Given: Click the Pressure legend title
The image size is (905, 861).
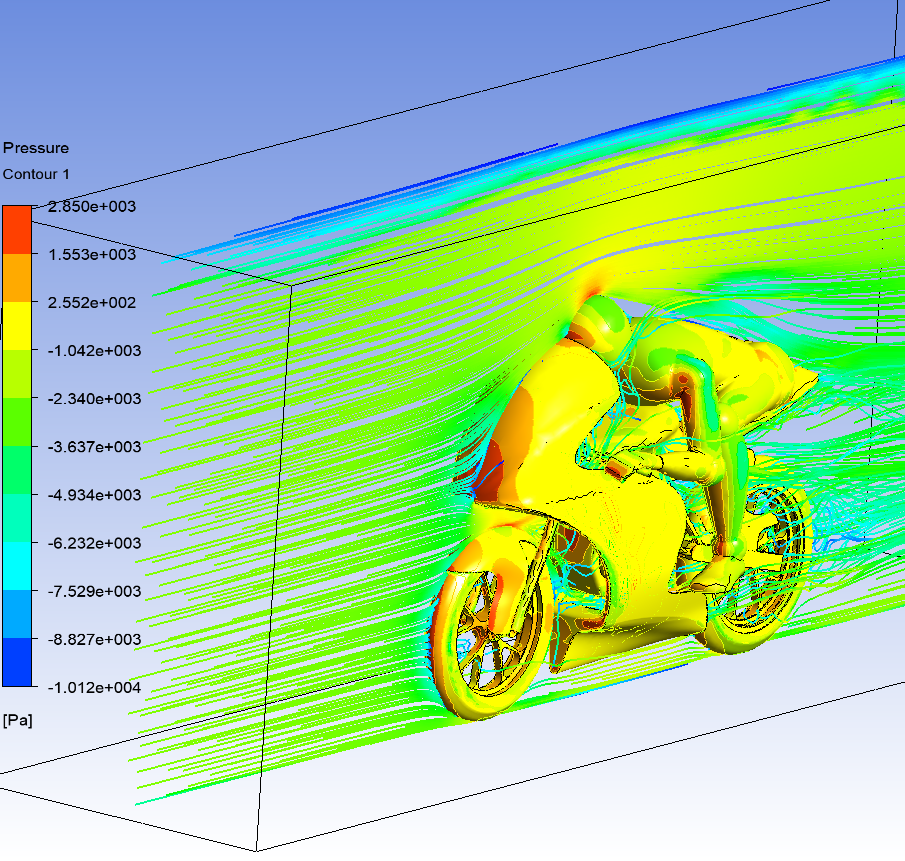Looking at the screenshot, I should click(36, 148).
